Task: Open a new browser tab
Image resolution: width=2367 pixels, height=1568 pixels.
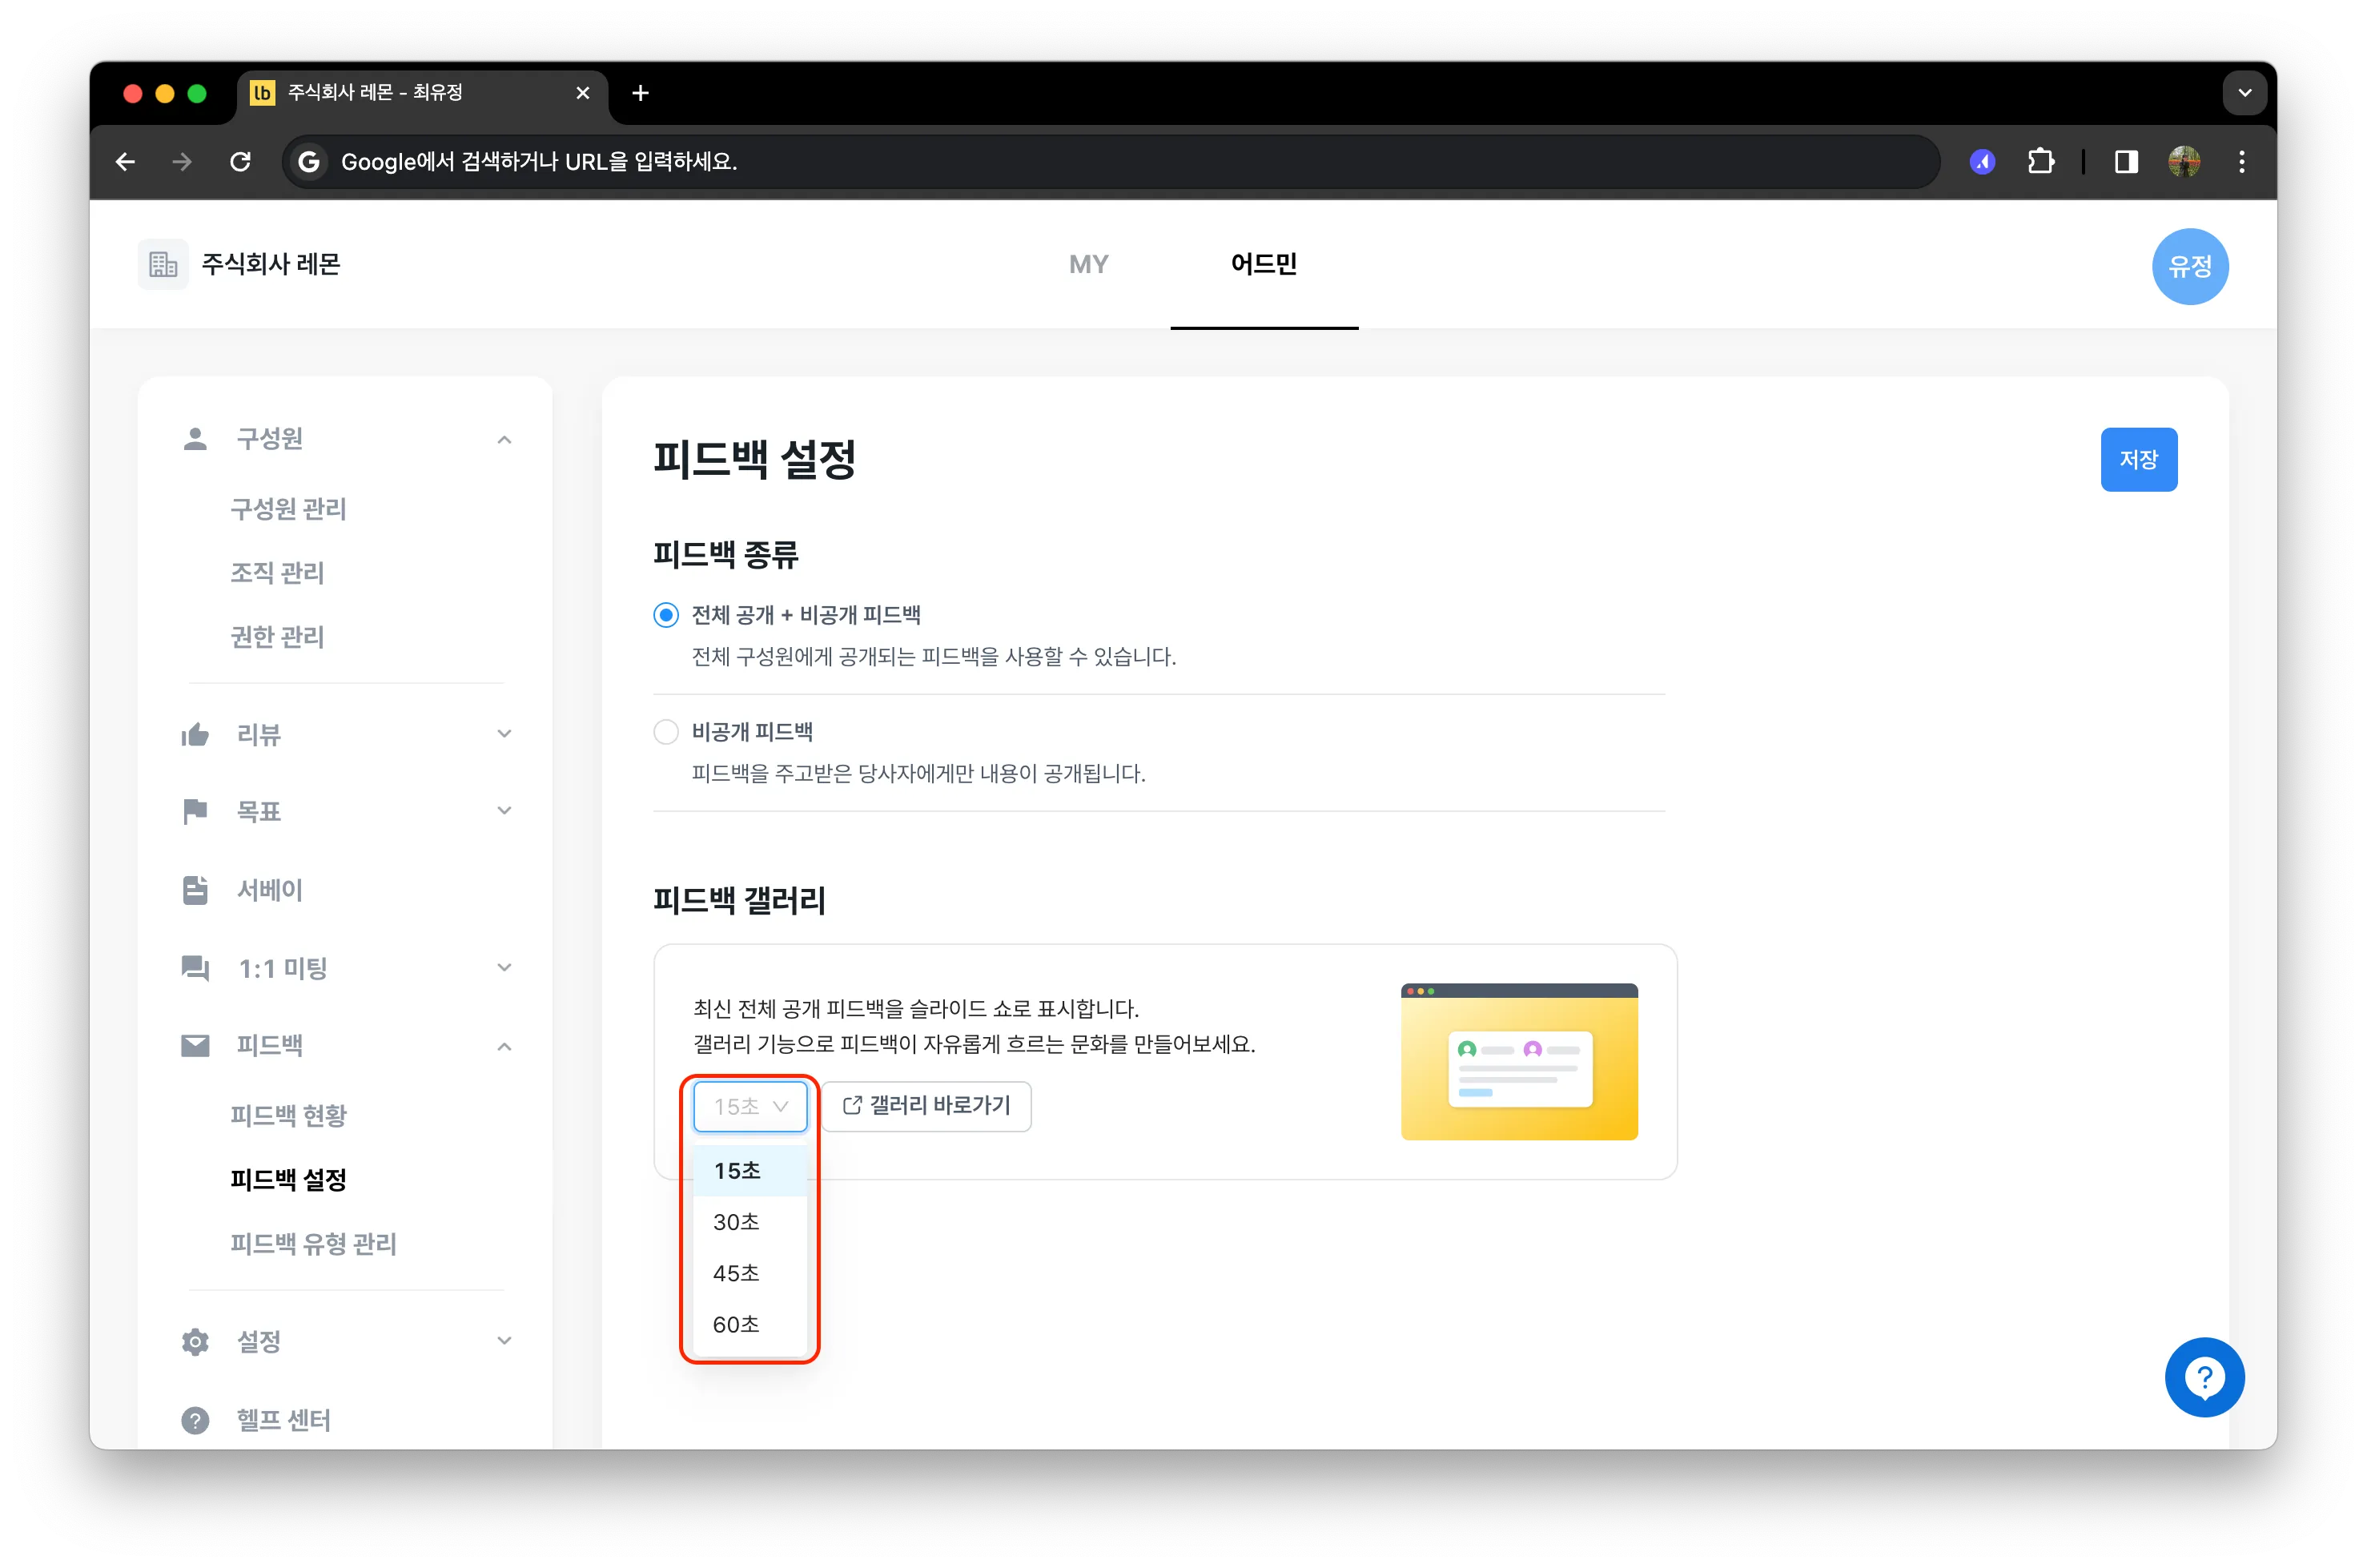Action: pyautogui.click(x=641, y=93)
